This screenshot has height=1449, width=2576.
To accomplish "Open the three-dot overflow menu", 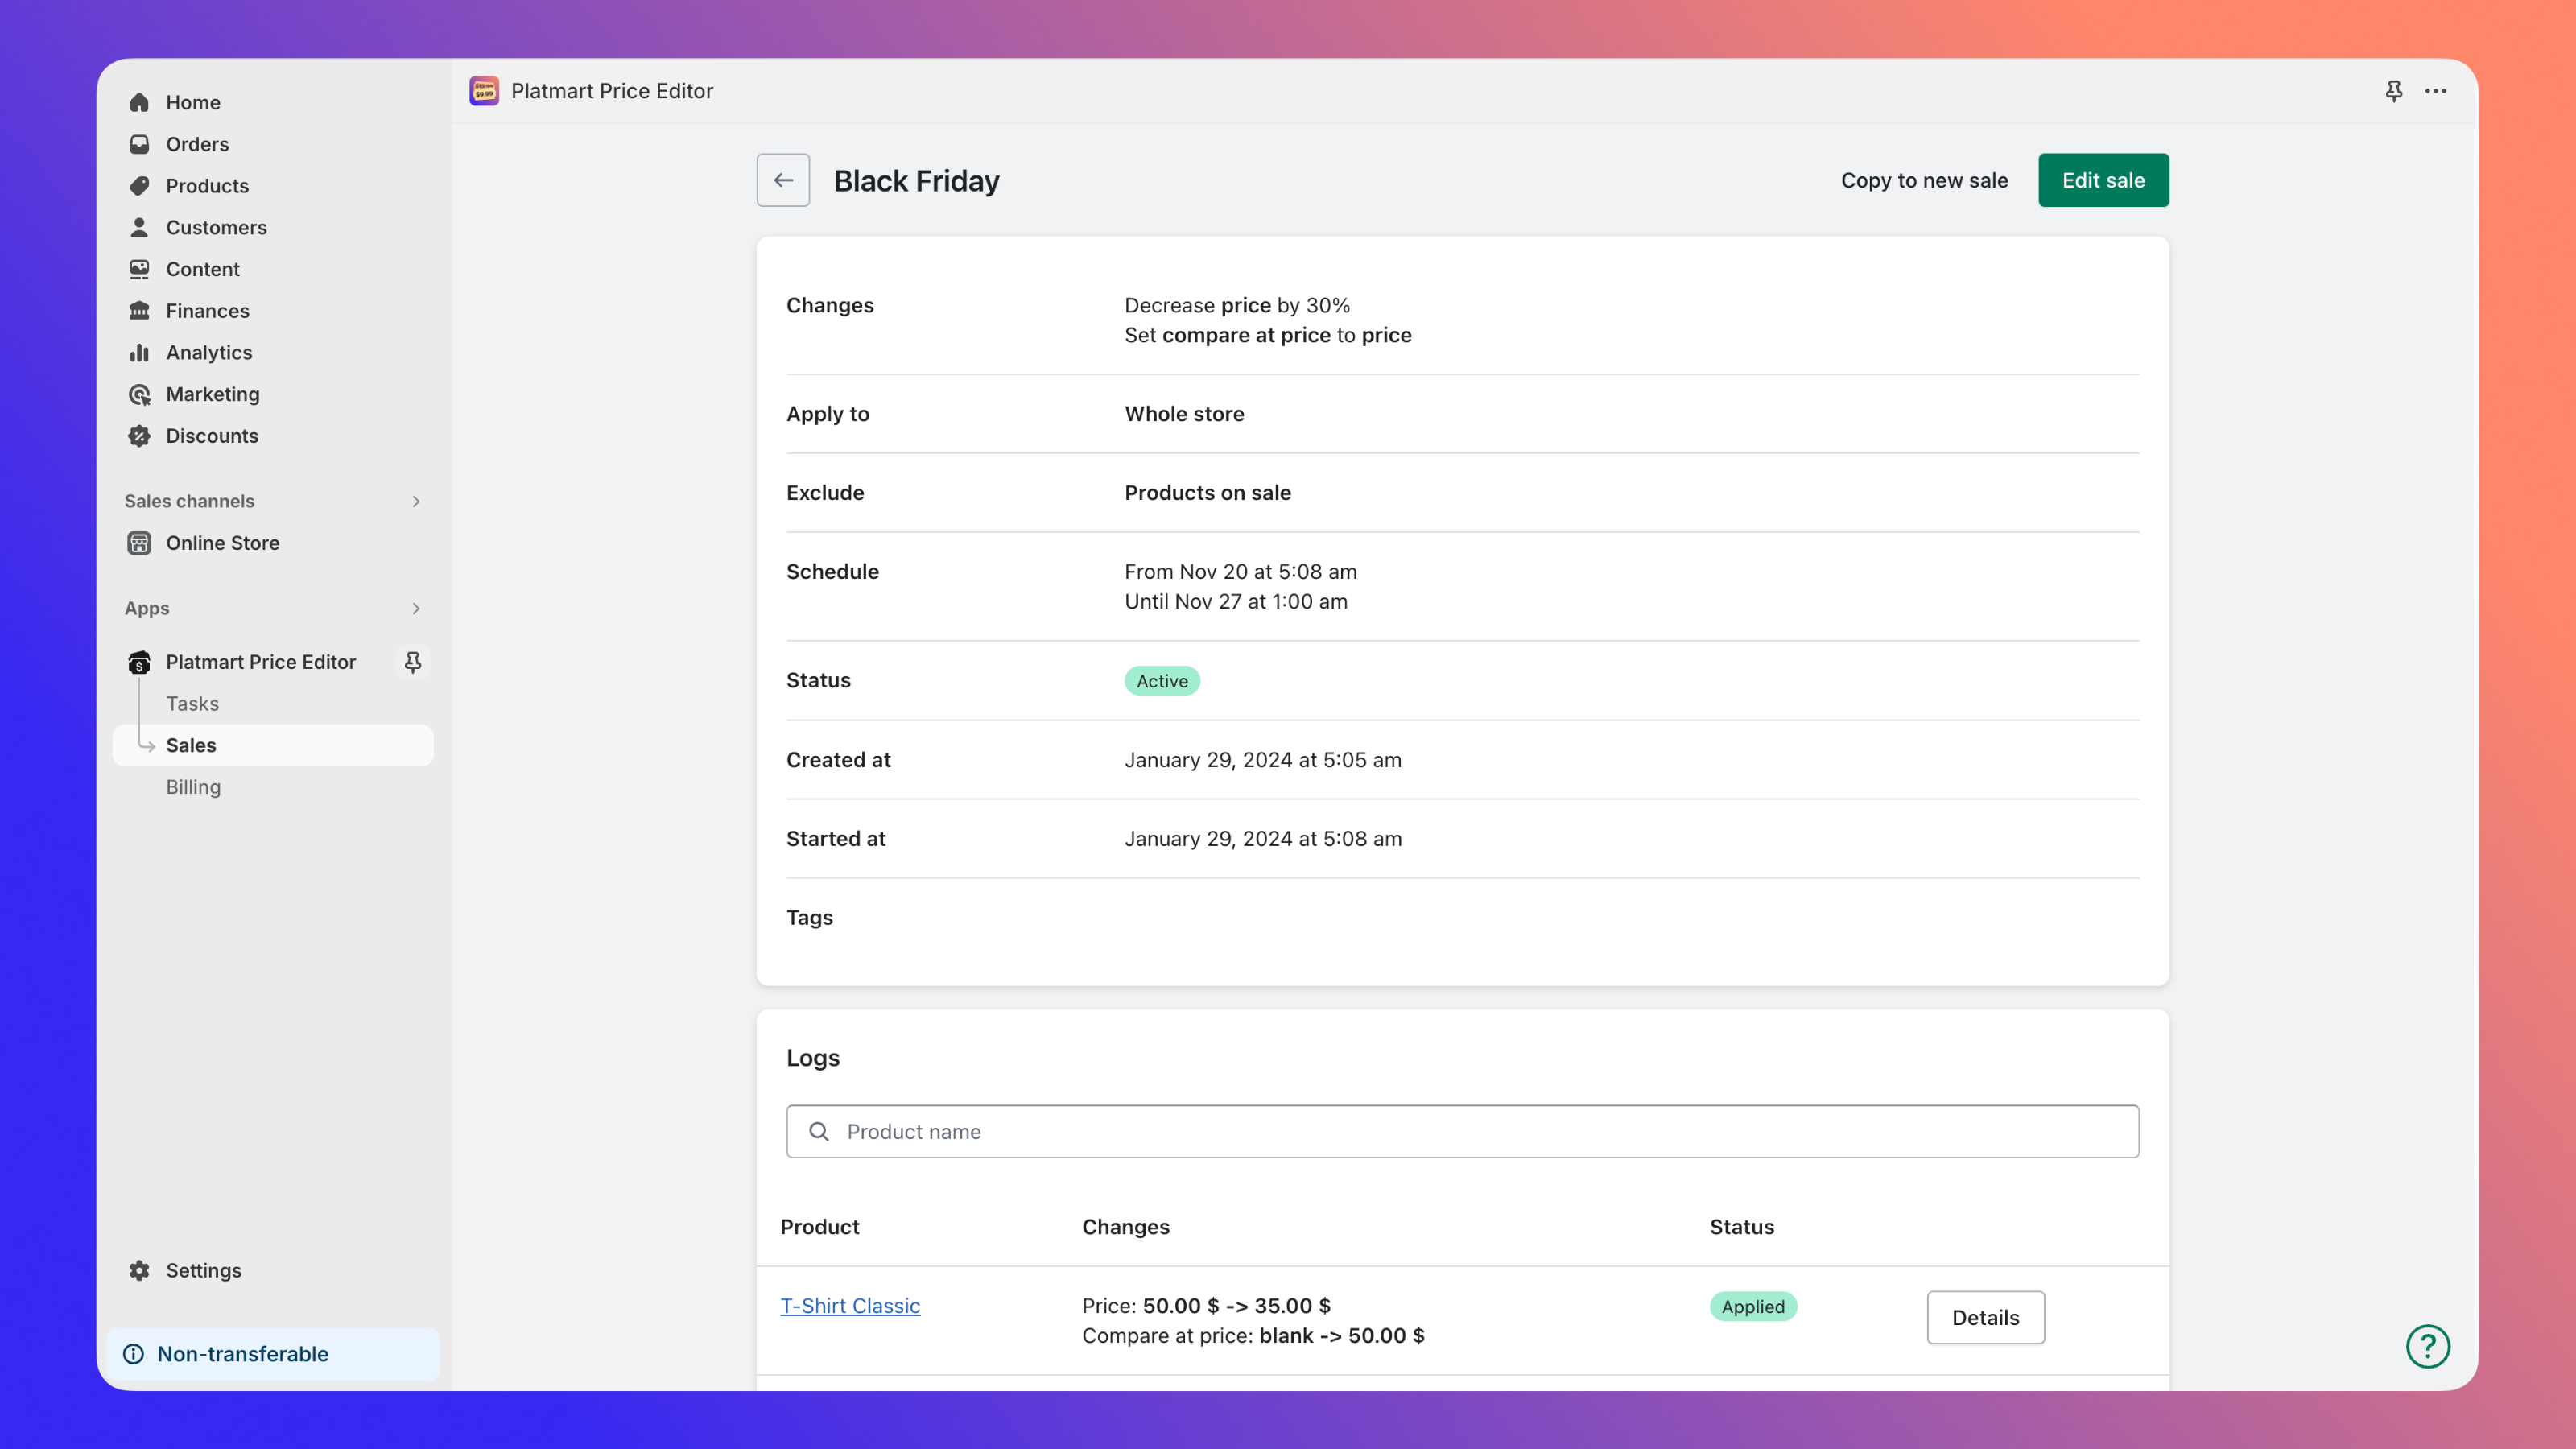I will tap(2436, 91).
